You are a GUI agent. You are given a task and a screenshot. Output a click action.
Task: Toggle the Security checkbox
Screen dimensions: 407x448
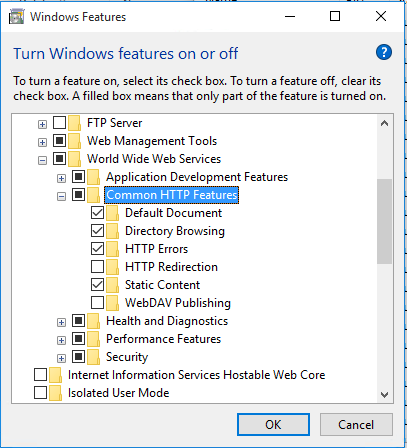[78, 357]
